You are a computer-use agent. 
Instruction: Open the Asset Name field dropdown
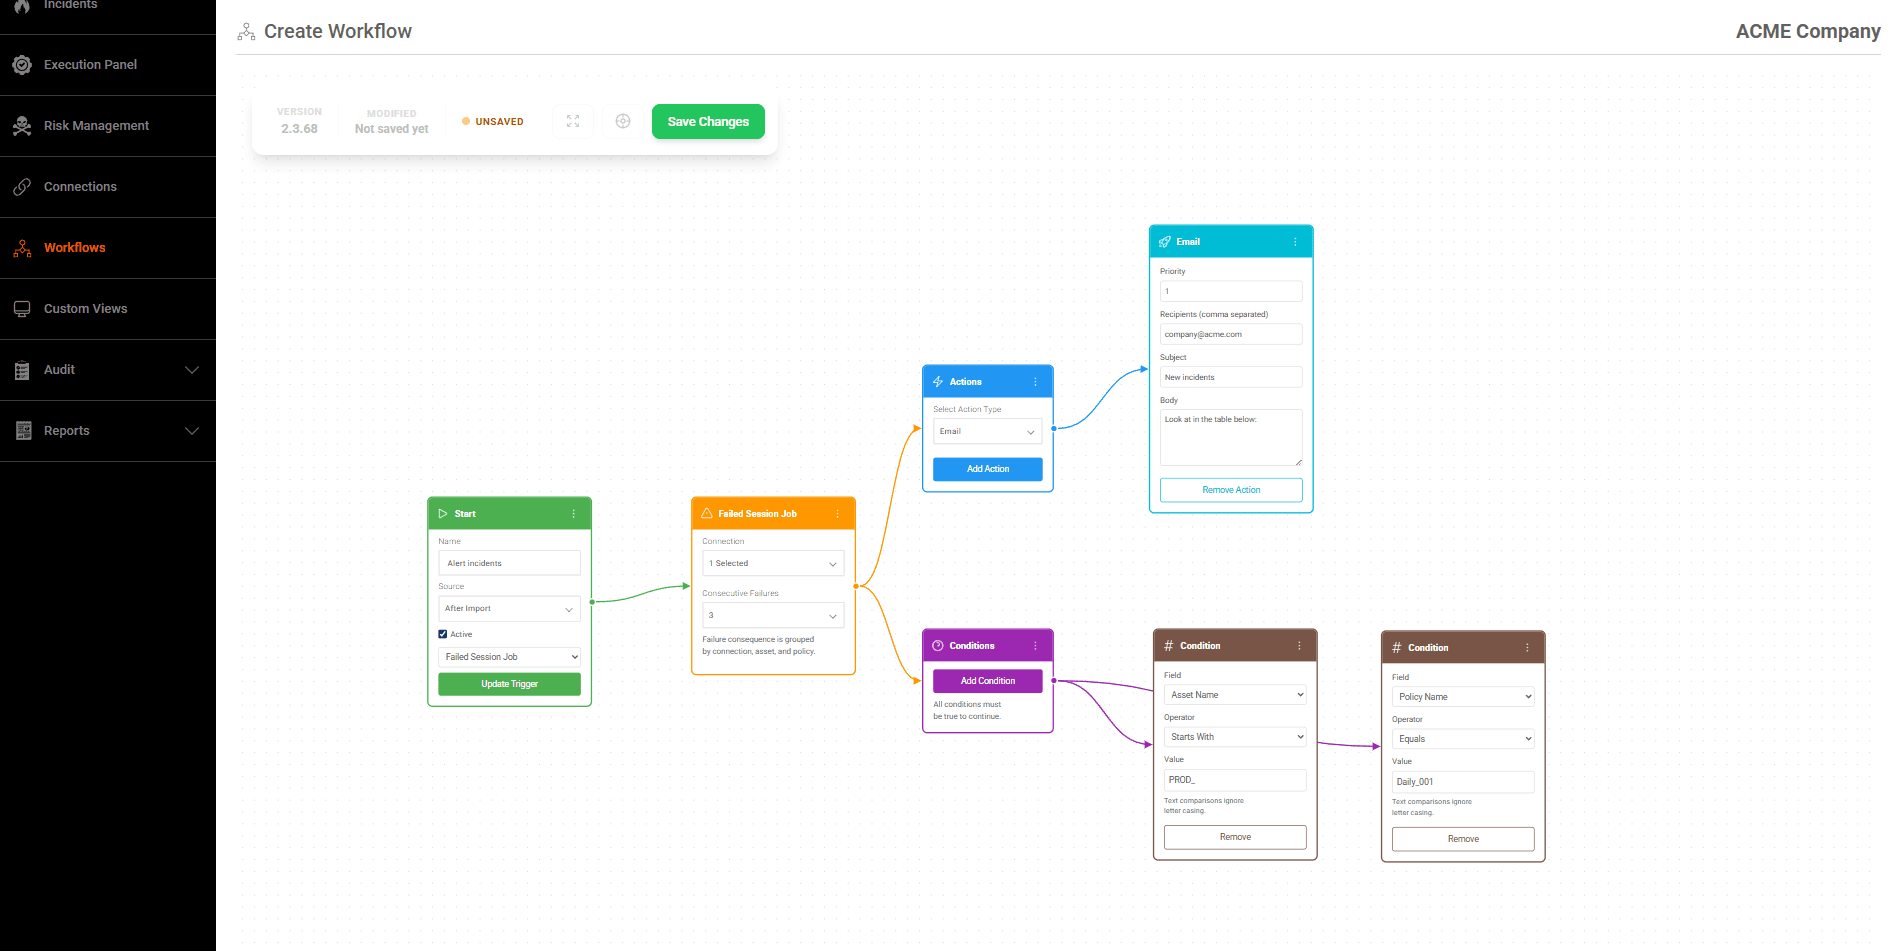coord(1235,694)
